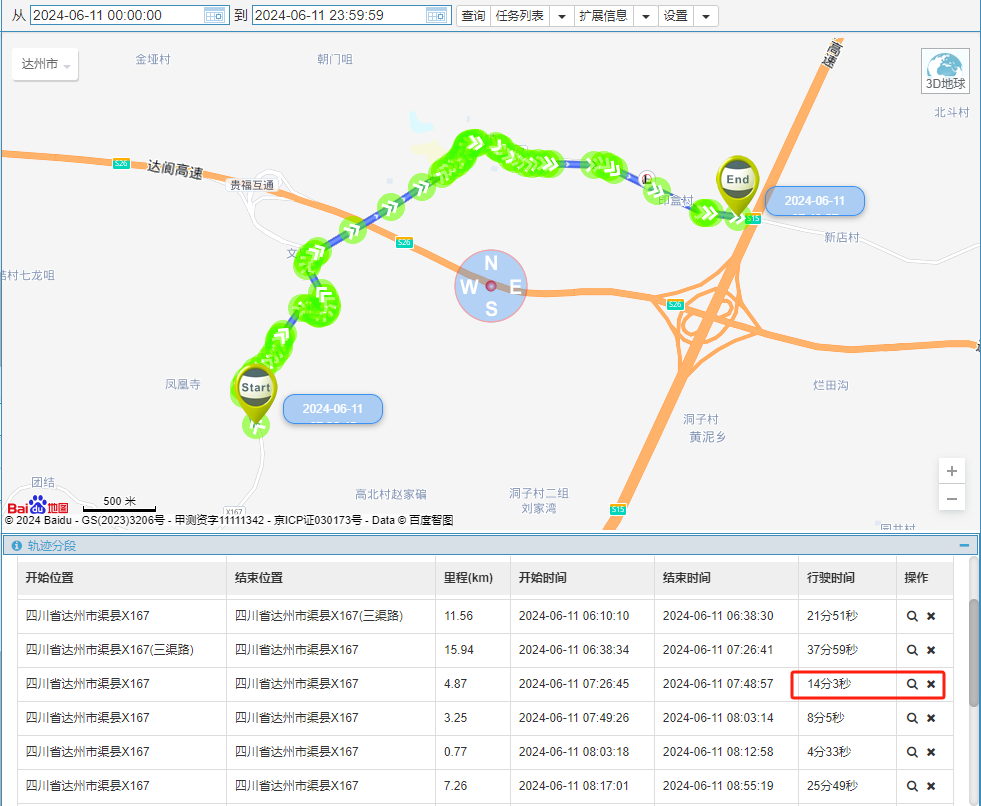Screen dimensions: 981x806
Task: Click the End marker on the map
Action: (737, 184)
